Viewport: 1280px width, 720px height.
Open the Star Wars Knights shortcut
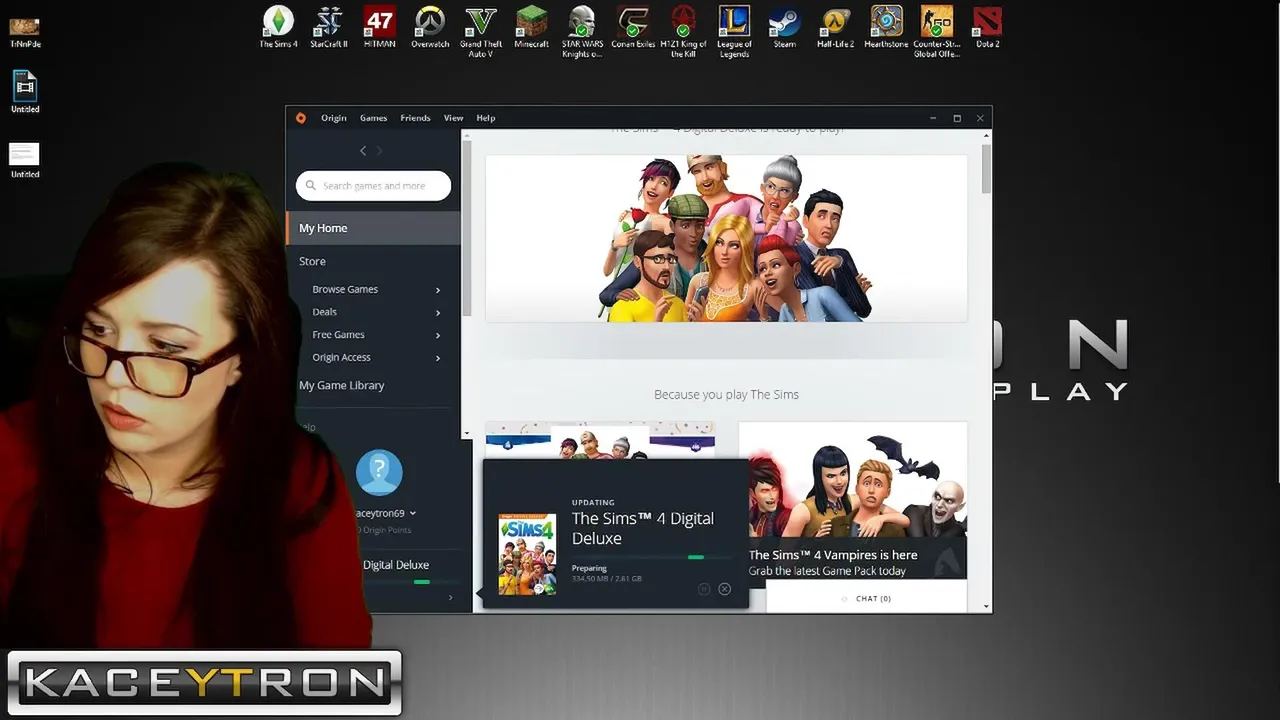pyautogui.click(x=581, y=32)
